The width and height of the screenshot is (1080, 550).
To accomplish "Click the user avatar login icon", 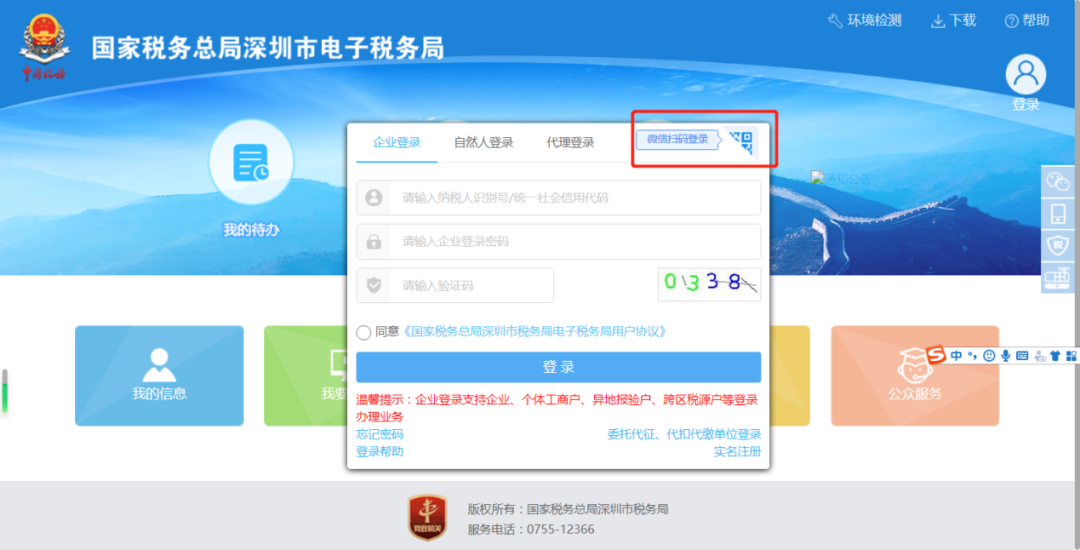I will tap(1026, 75).
